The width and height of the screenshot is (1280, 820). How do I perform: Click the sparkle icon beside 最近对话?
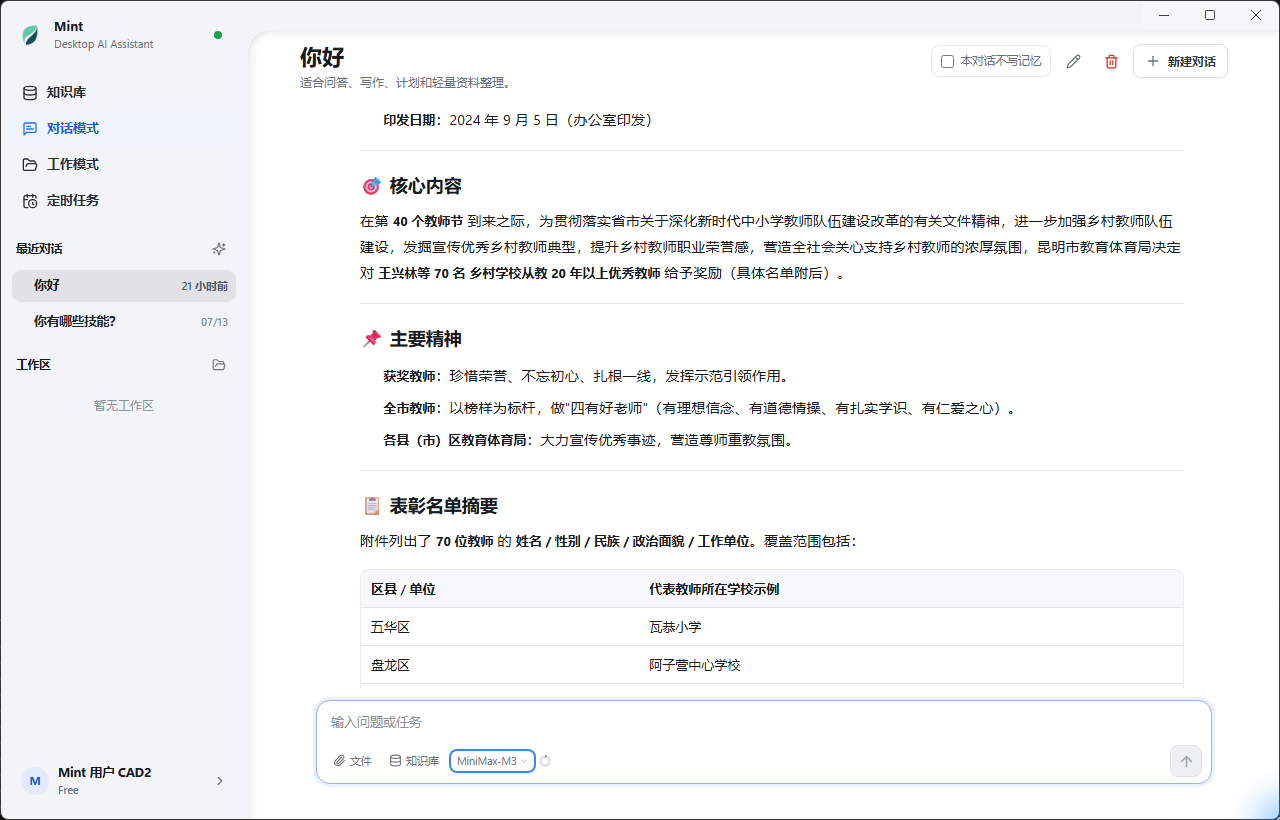(219, 248)
